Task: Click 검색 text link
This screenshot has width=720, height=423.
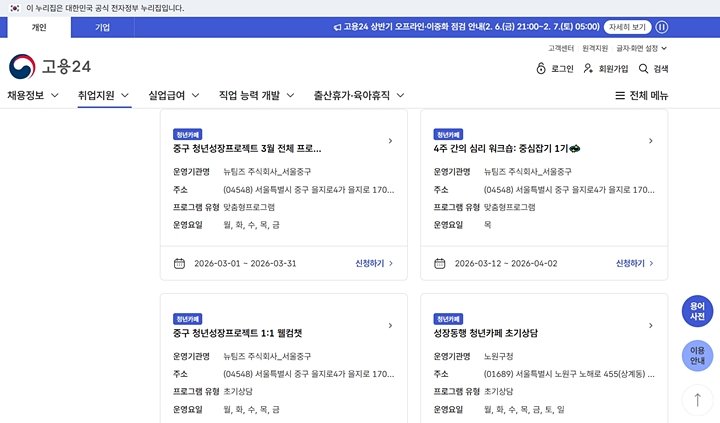Action: (x=661, y=69)
